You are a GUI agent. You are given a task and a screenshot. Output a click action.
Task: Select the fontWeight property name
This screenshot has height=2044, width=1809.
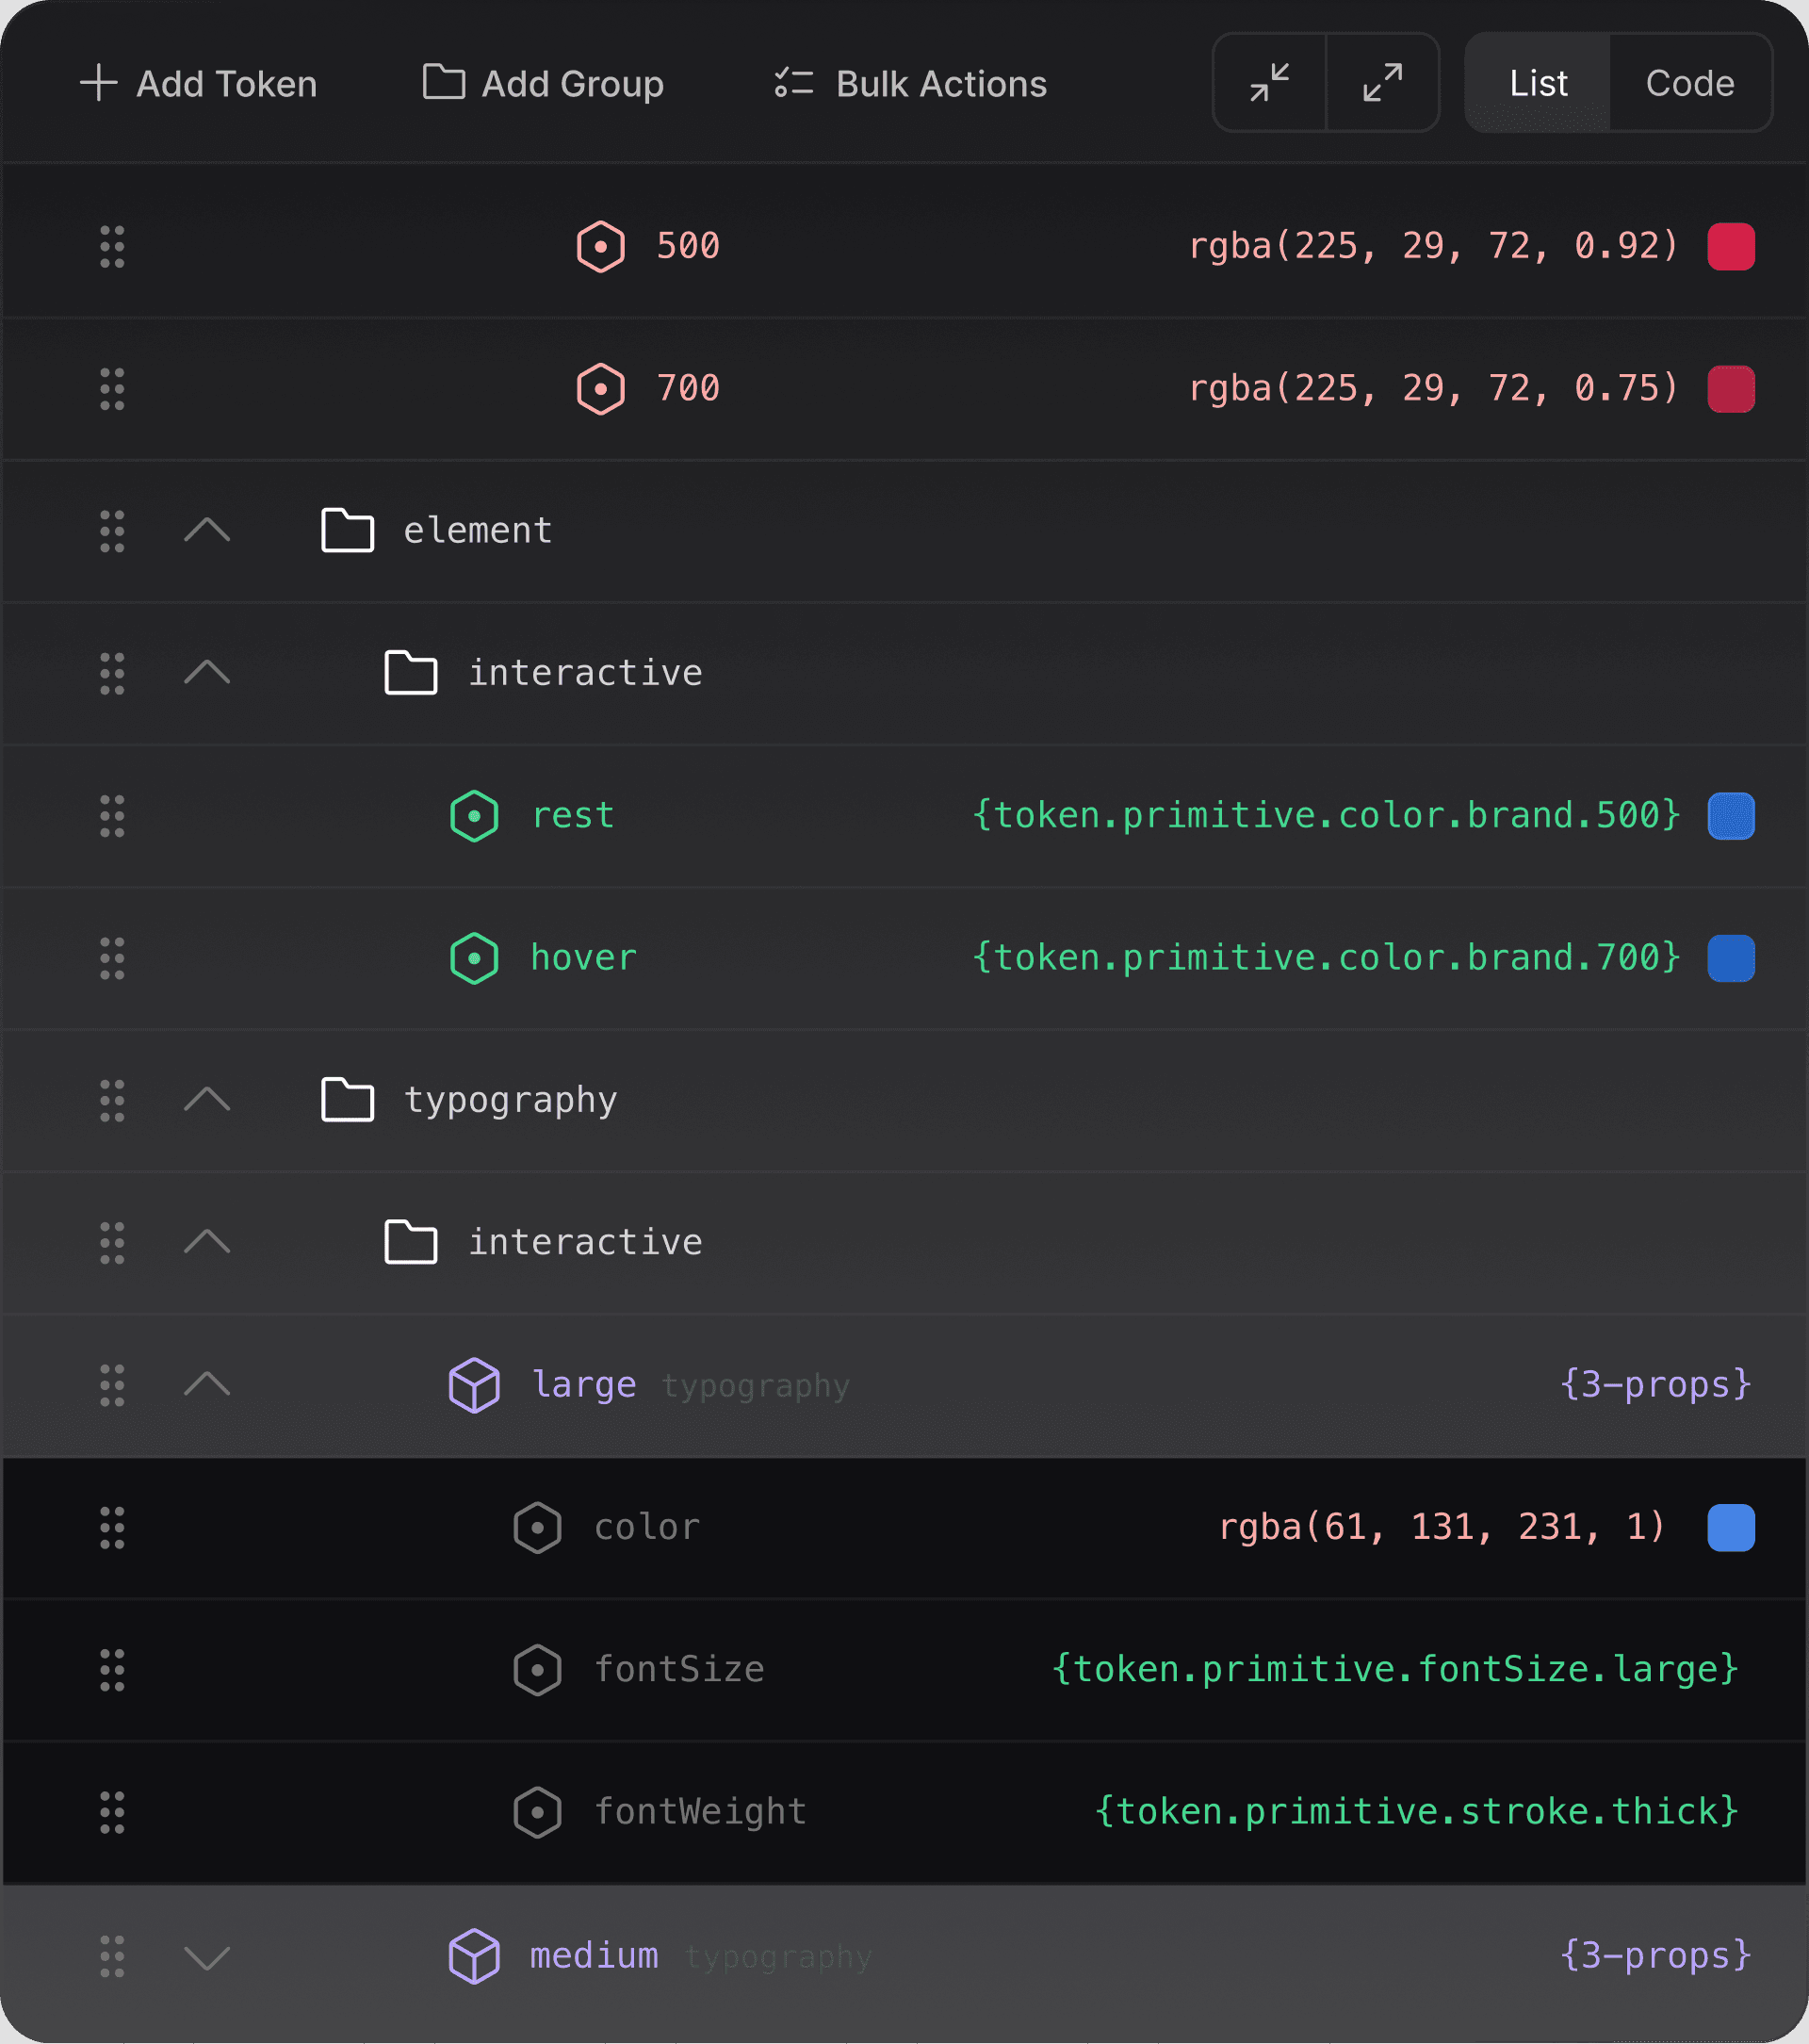(700, 1812)
